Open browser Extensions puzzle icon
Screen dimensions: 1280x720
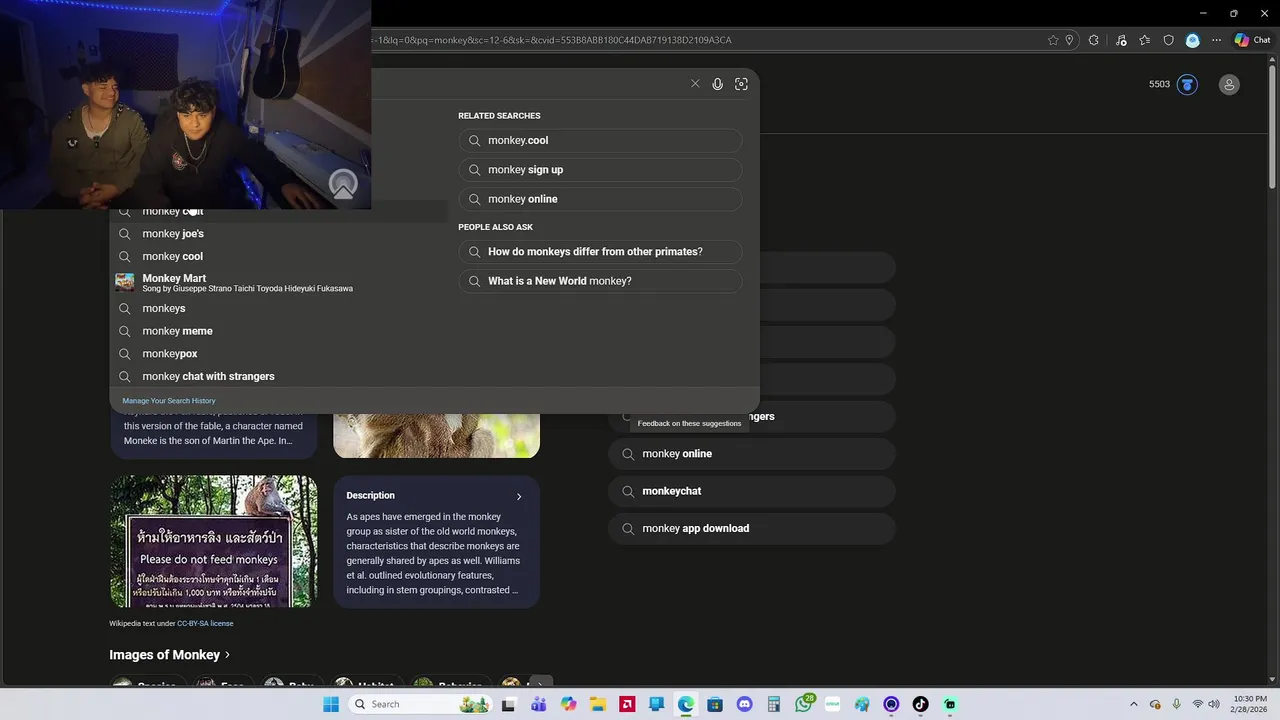tap(1093, 40)
